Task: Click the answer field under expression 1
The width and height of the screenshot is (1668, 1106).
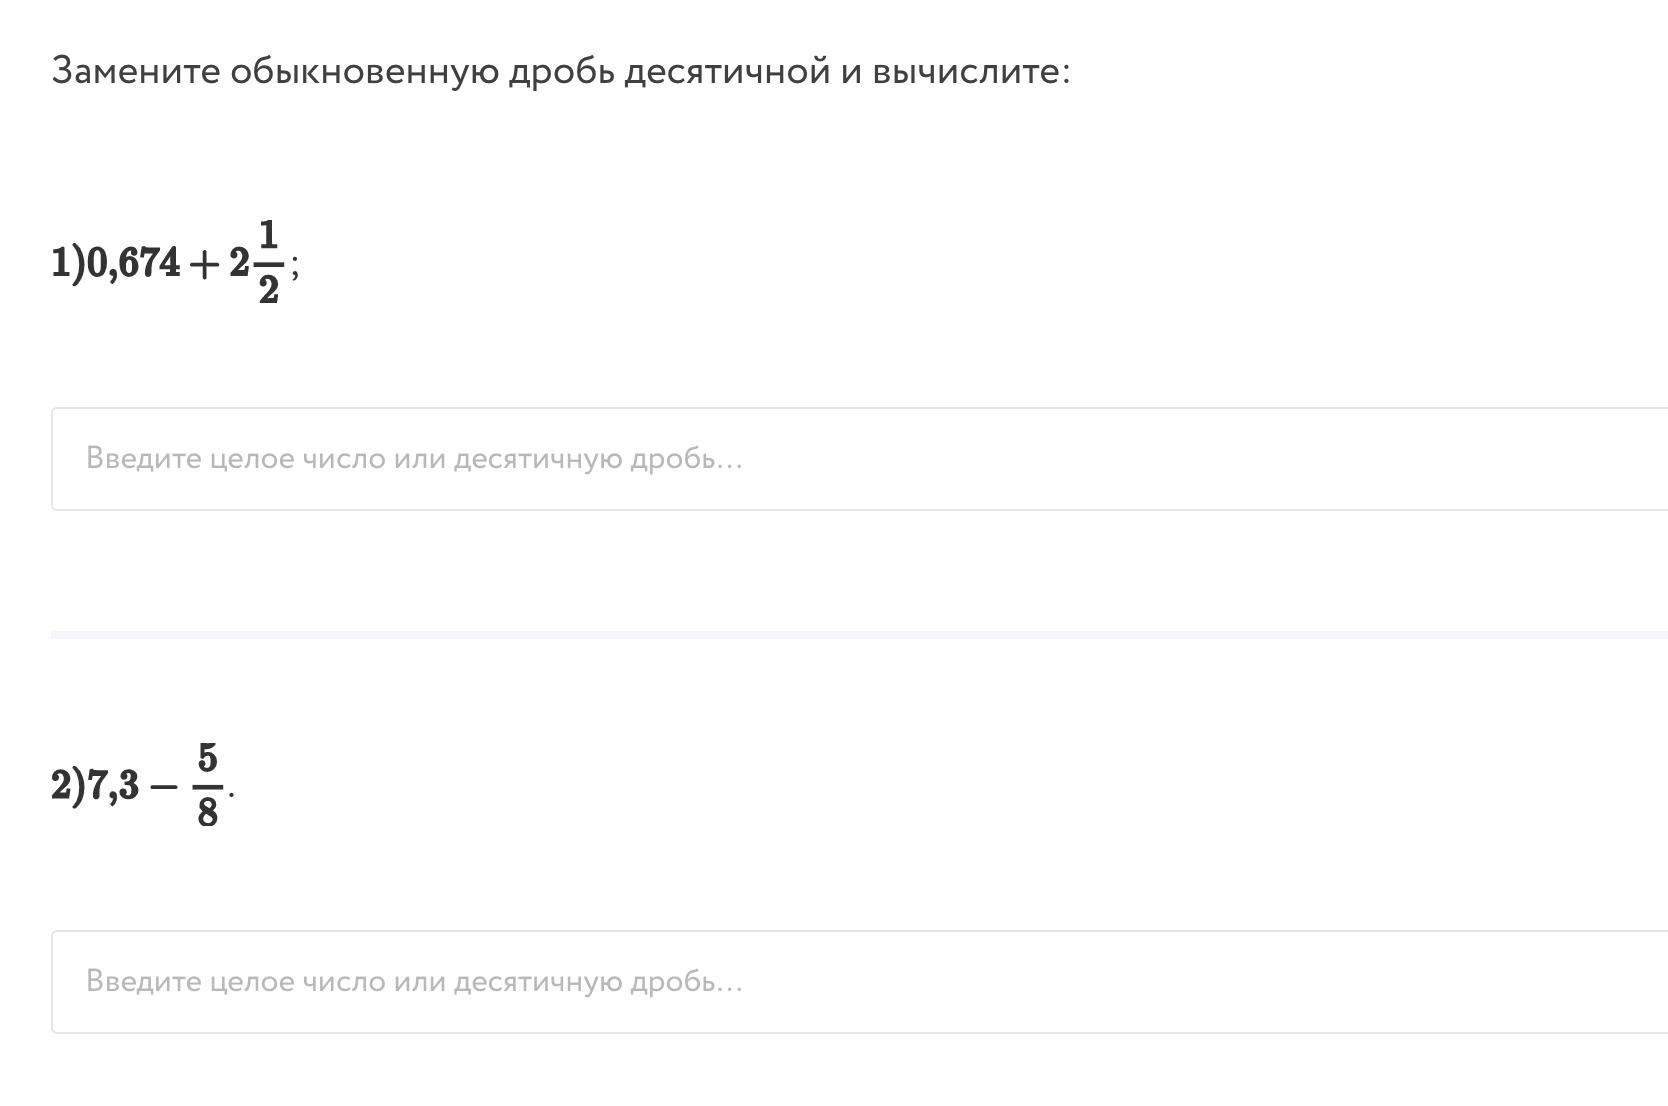Action: 858,459
